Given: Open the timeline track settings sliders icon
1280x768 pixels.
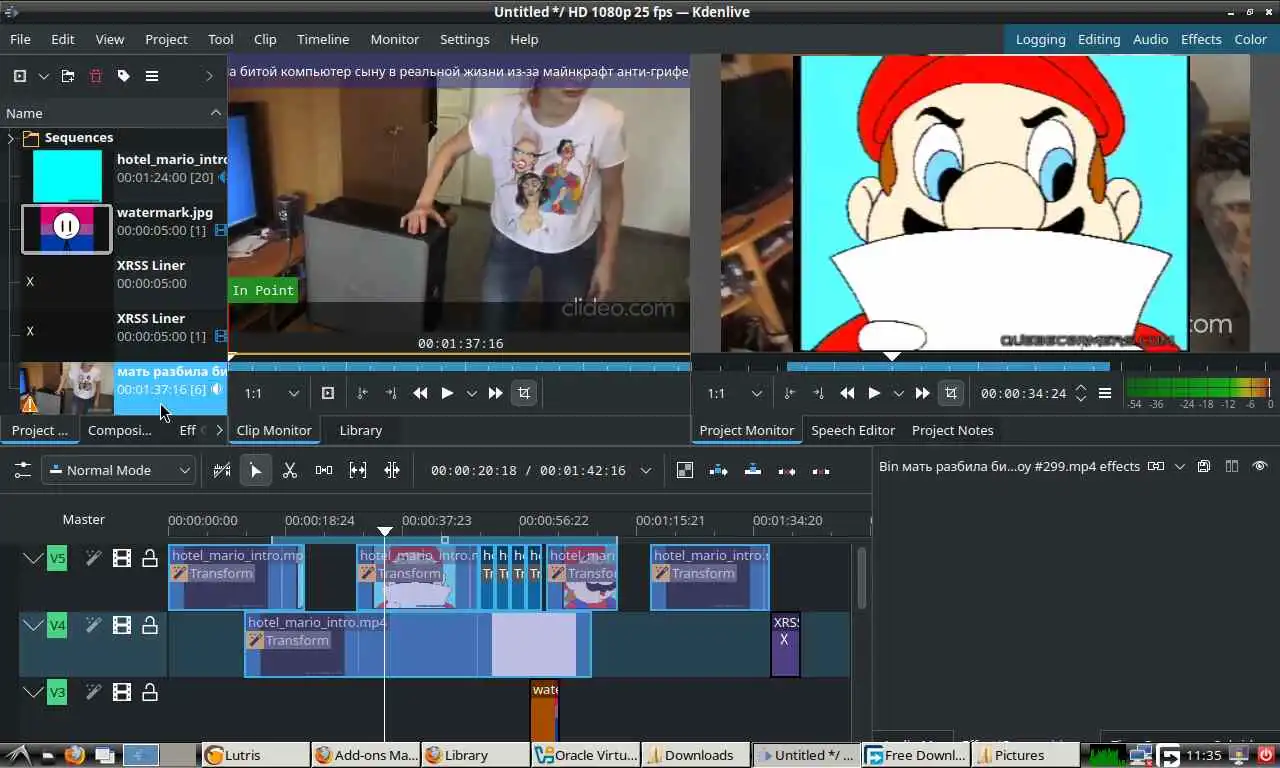Looking at the screenshot, I should (x=22, y=470).
